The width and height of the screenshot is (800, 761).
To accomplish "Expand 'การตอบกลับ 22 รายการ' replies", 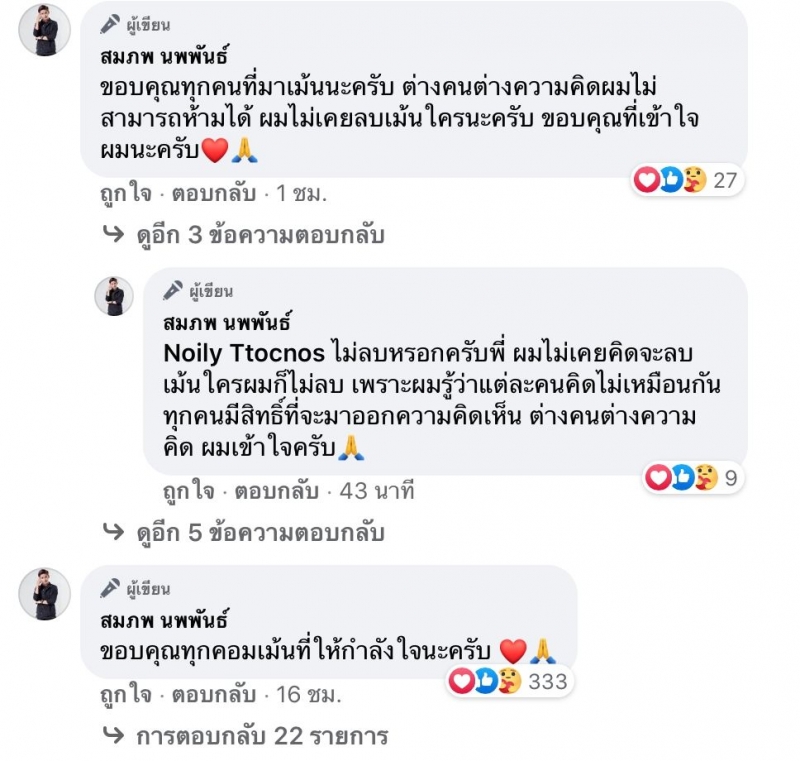I will [x=260, y=737].
